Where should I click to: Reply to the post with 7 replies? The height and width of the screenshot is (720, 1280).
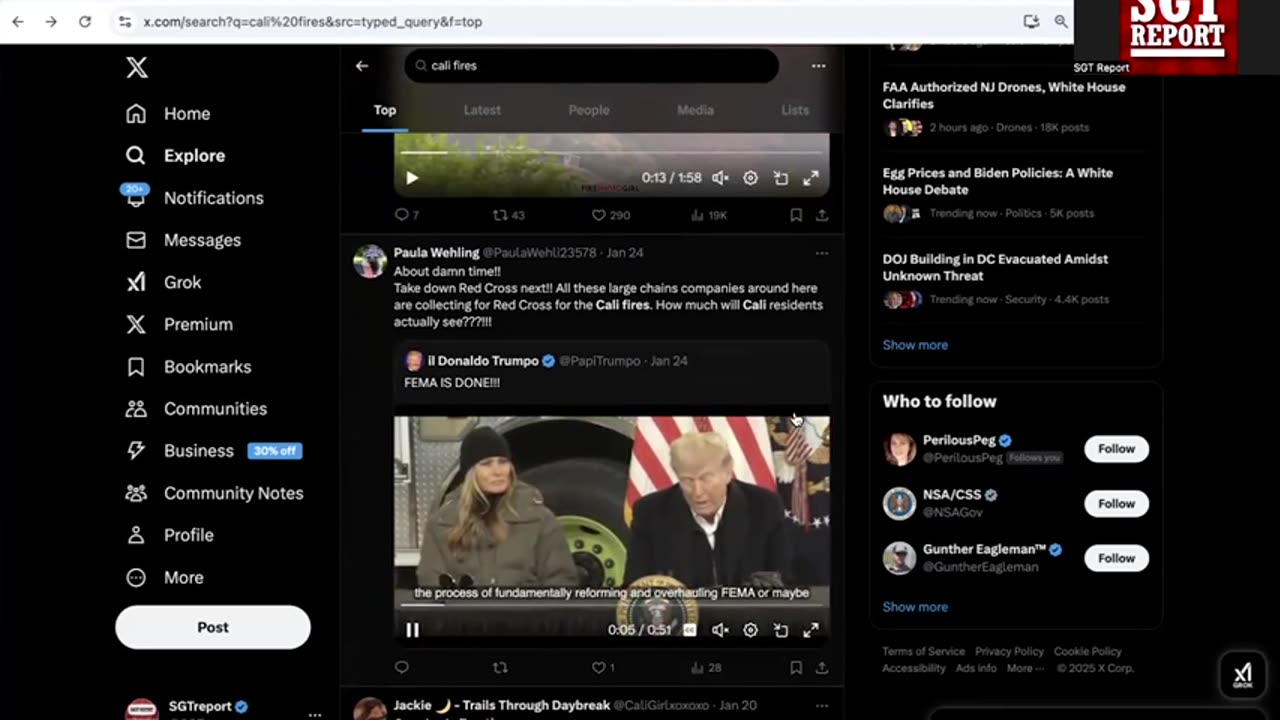point(407,215)
